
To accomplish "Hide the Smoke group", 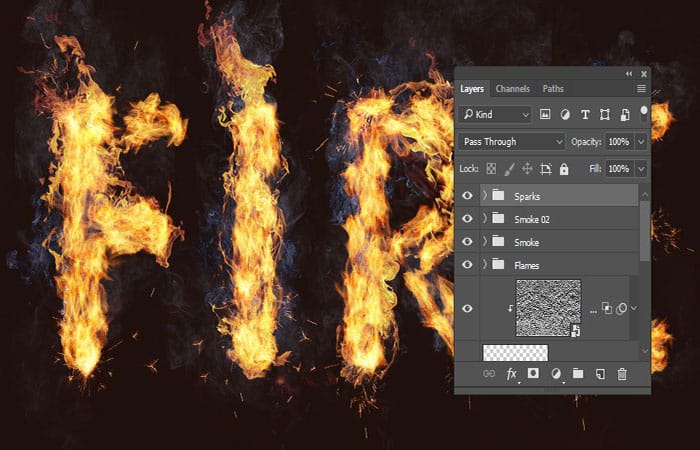I will point(467,242).
